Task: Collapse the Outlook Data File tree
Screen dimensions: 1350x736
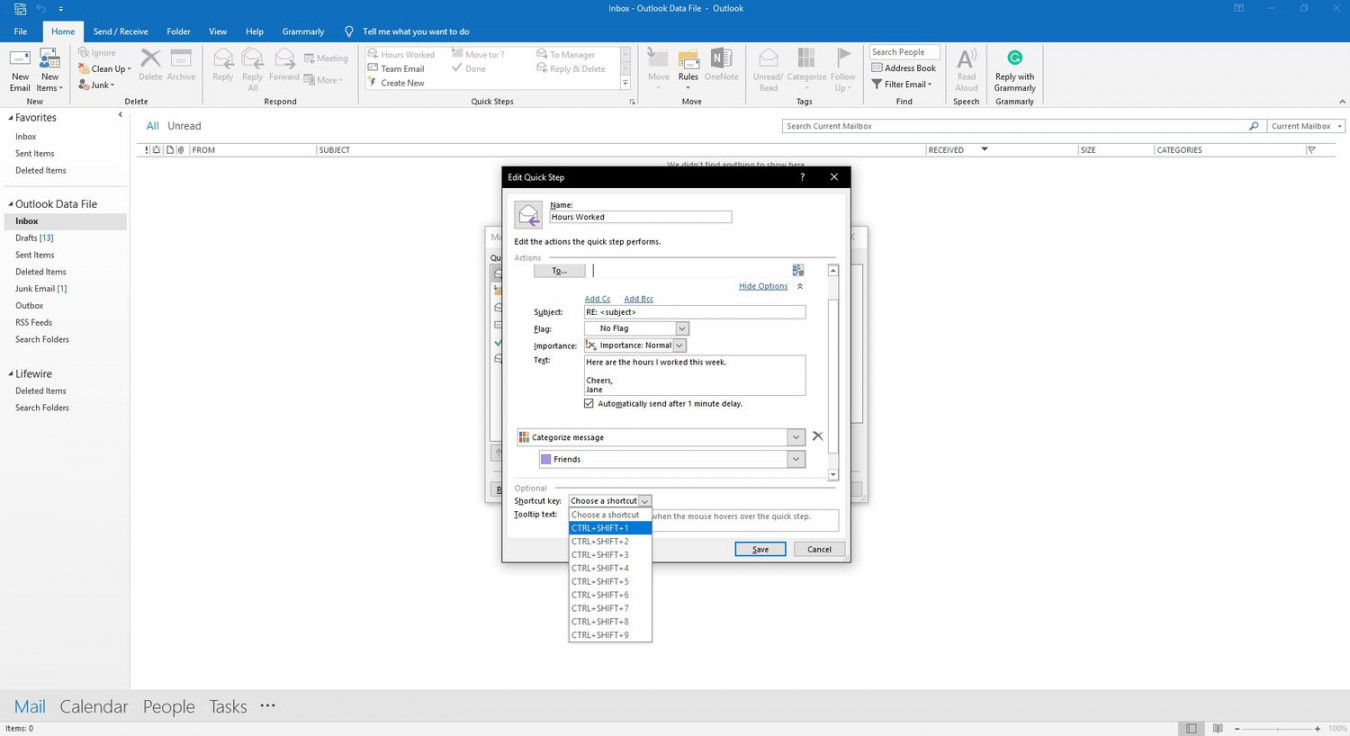Action: point(11,204)
